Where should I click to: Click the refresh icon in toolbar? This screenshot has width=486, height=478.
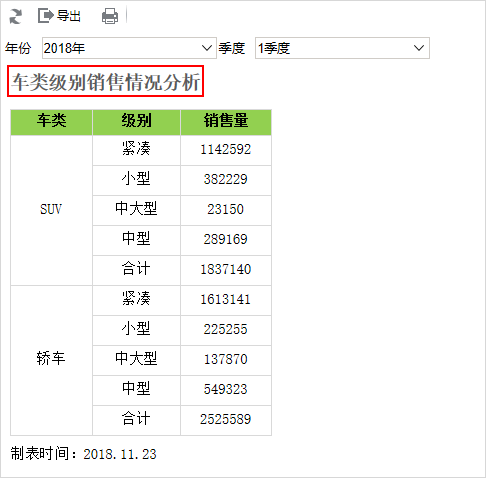click(x=15, y=16)
